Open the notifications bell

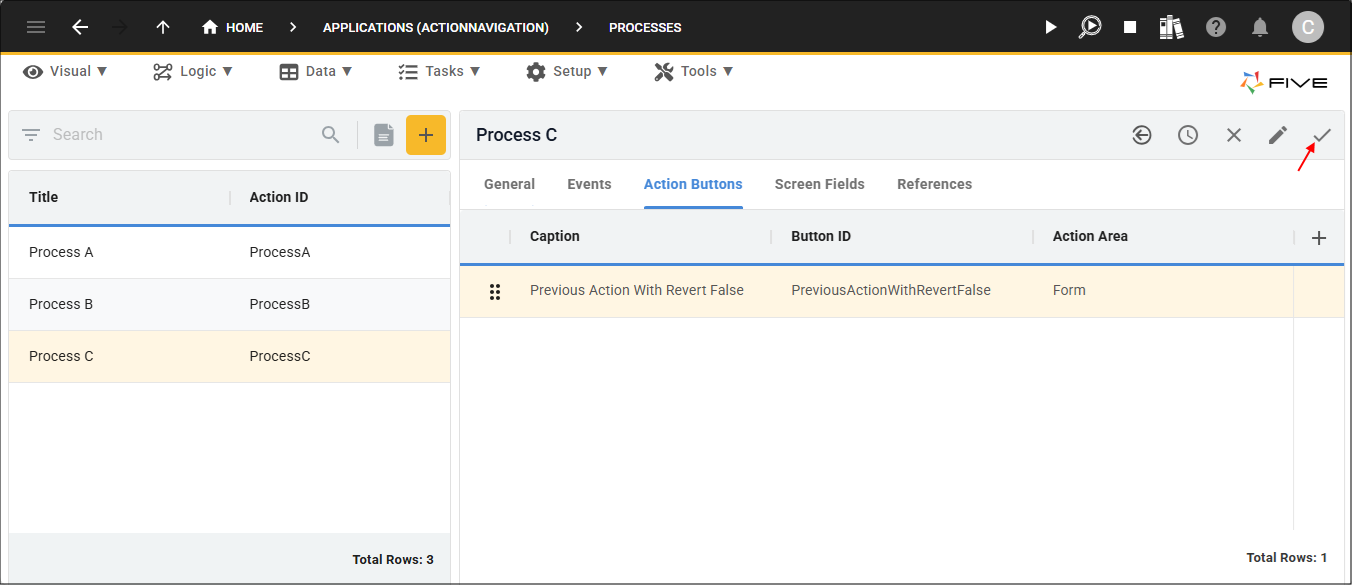1261,27
